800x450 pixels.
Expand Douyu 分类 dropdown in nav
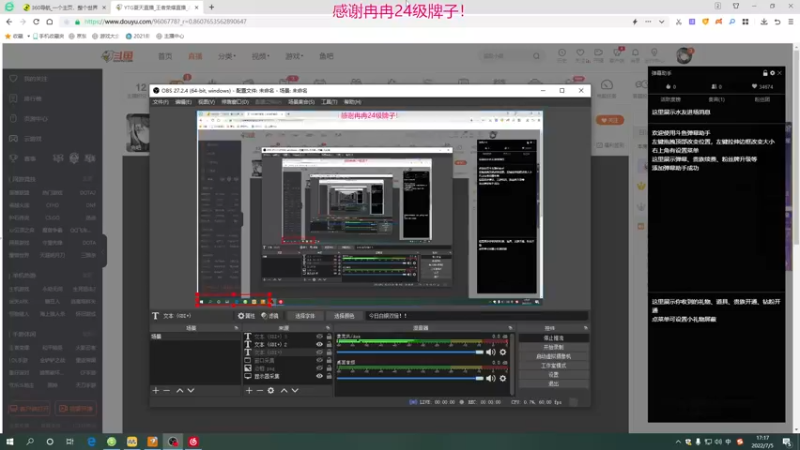227,56
